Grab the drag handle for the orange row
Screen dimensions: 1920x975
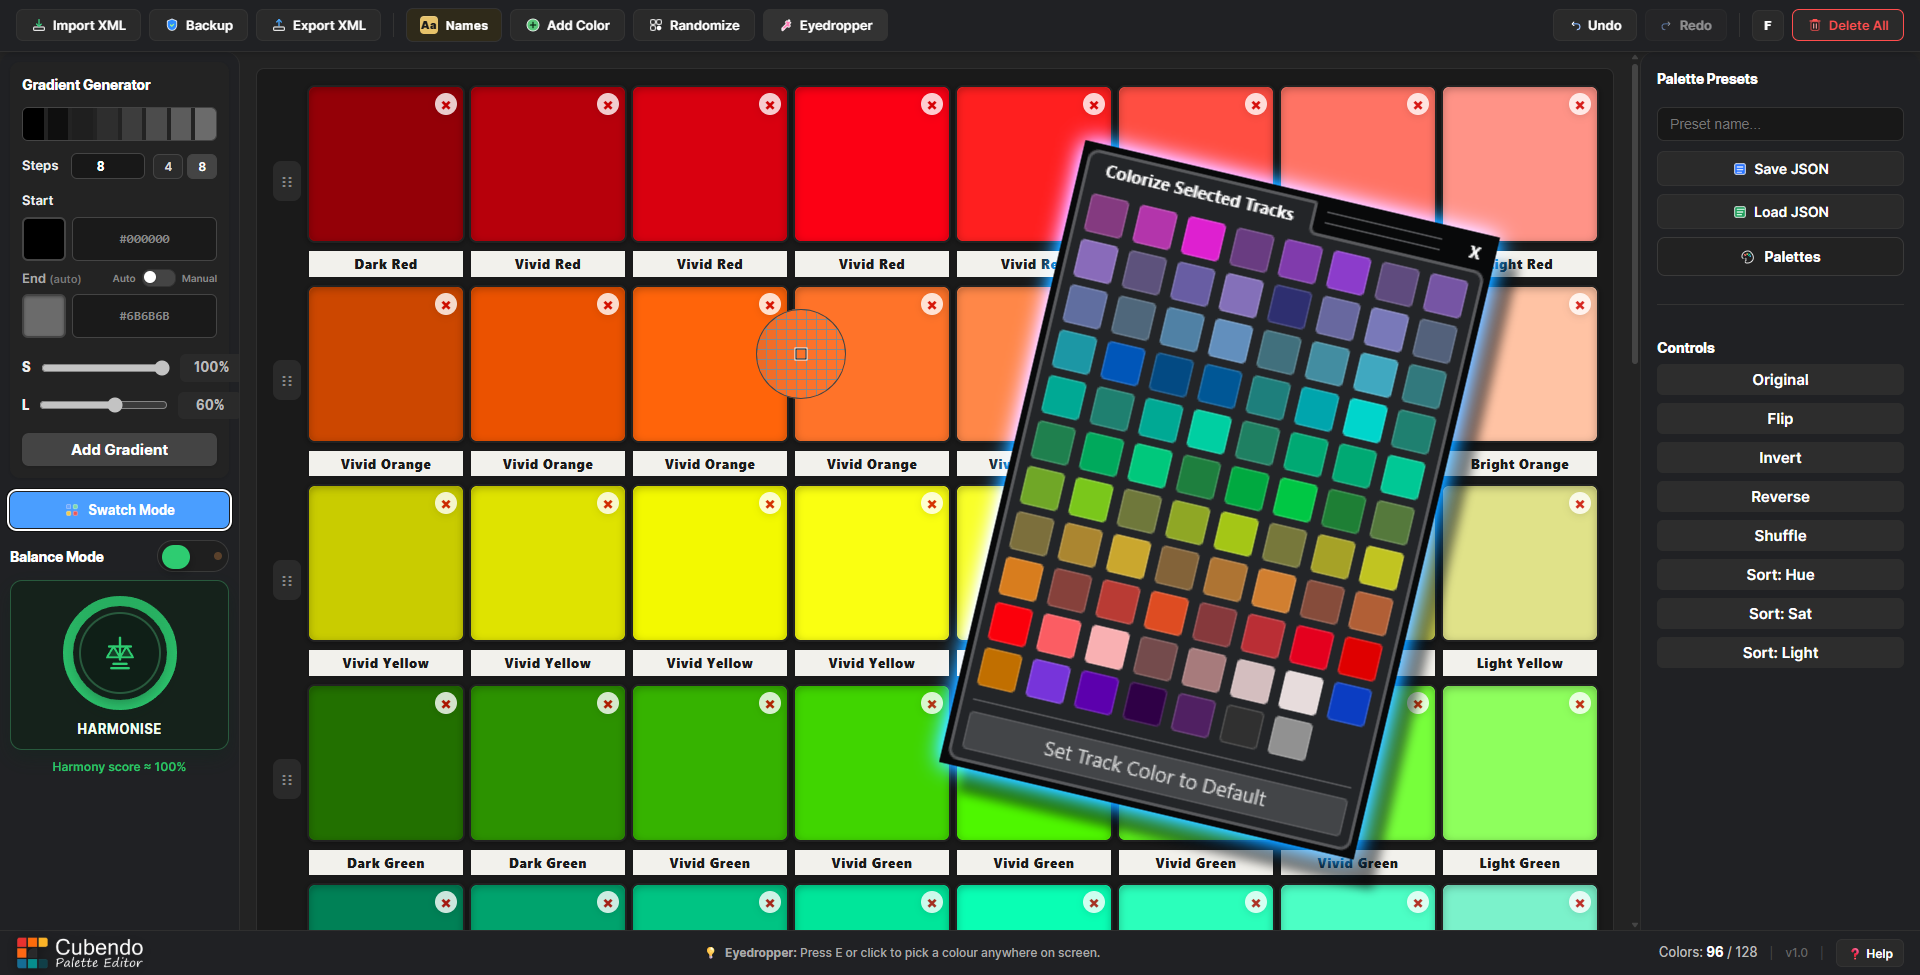287,381
